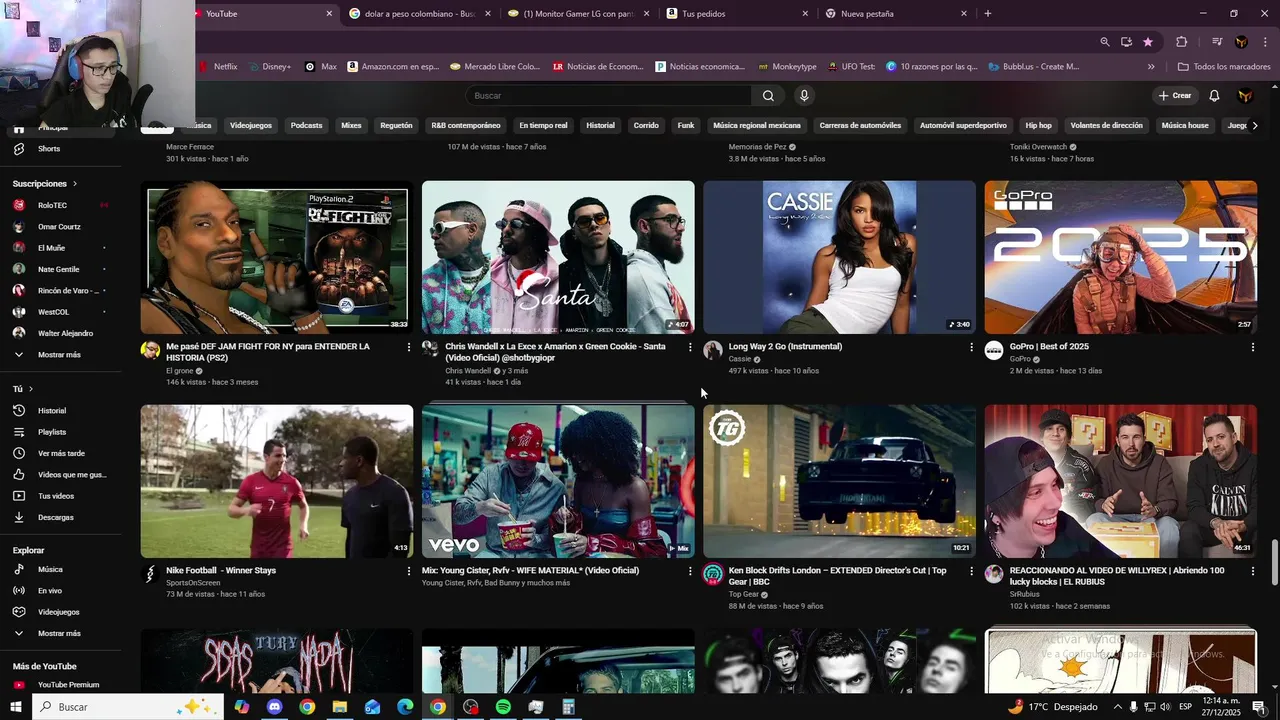
Task: Open the Windows Start button
Action: tap(16, 707)
